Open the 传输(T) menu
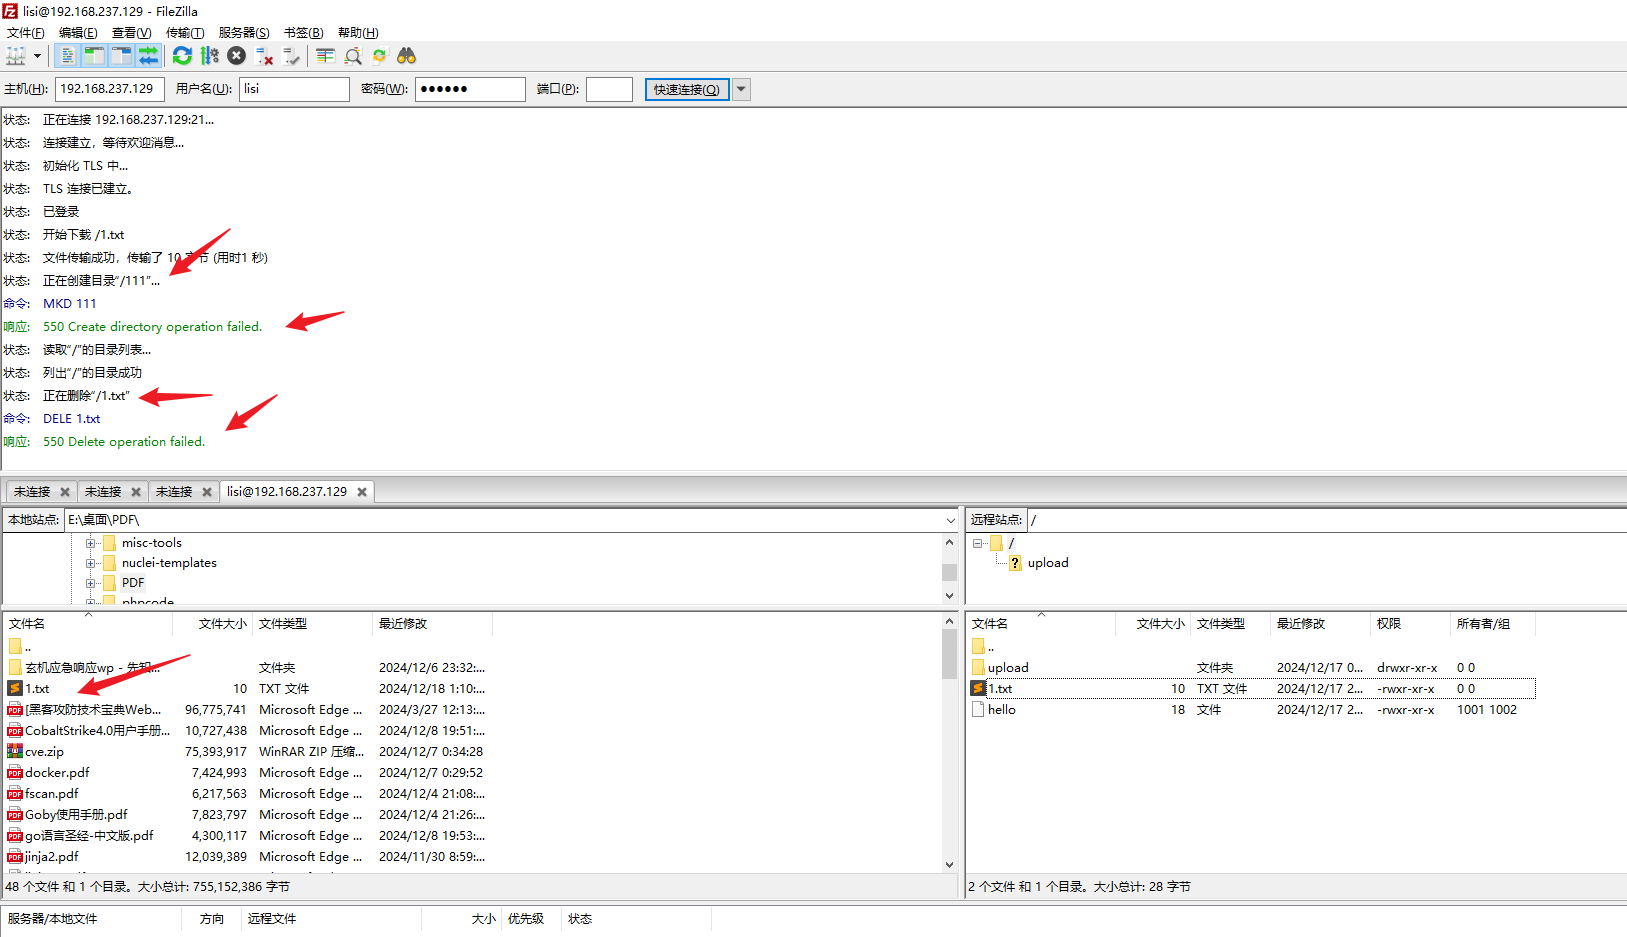 coord(184,33)
